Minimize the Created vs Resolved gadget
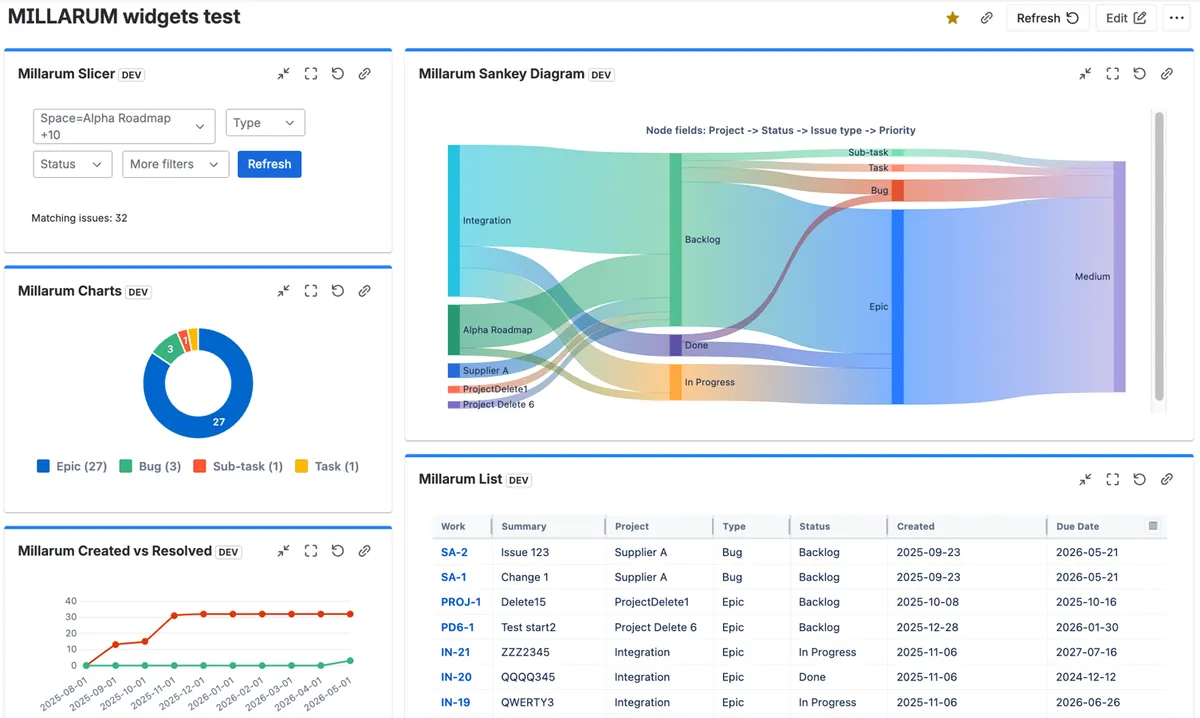Screen dimensions: 1200x718 coord(284,551)
